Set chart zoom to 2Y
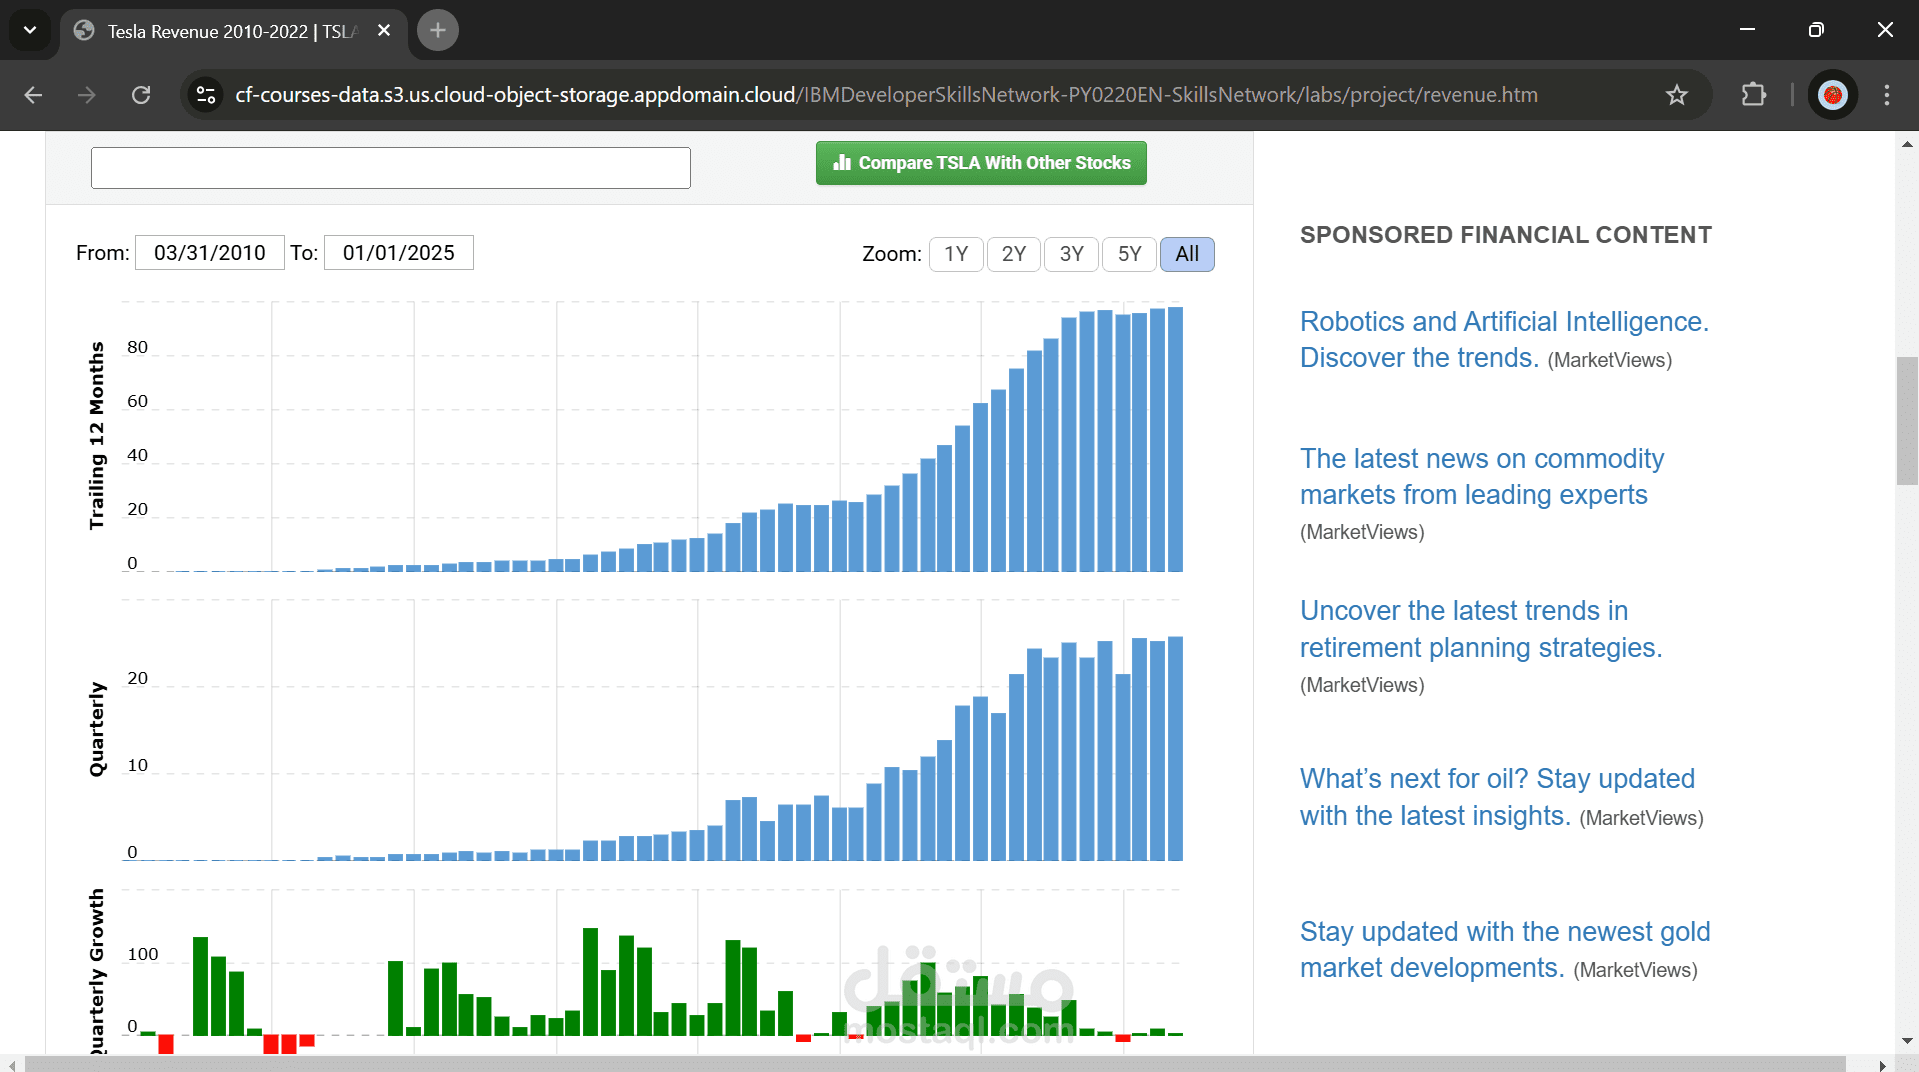 1014,254
